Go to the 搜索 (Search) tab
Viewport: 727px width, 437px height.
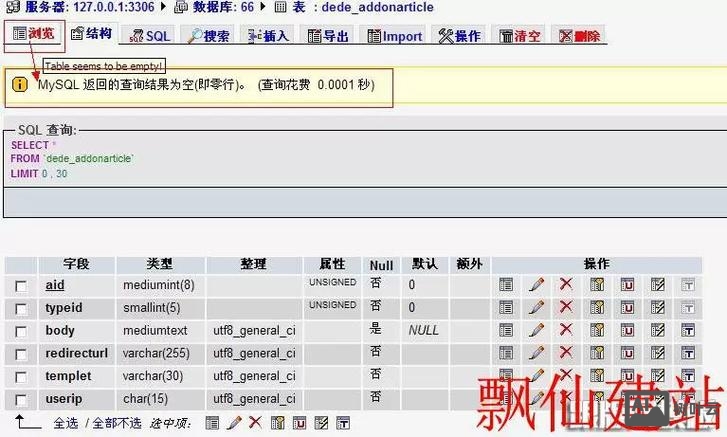208,36
